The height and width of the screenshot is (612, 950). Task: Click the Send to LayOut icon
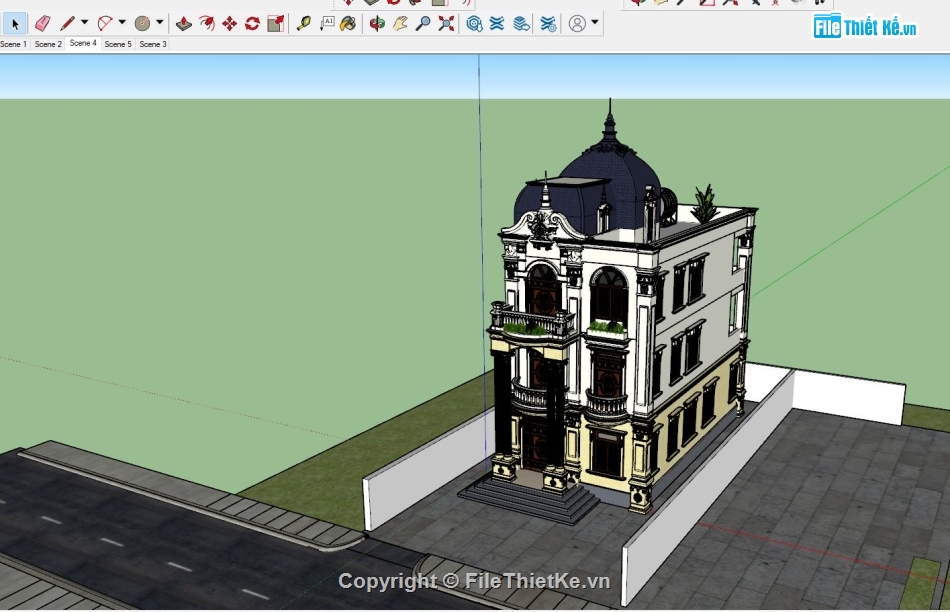click(521, 24)
